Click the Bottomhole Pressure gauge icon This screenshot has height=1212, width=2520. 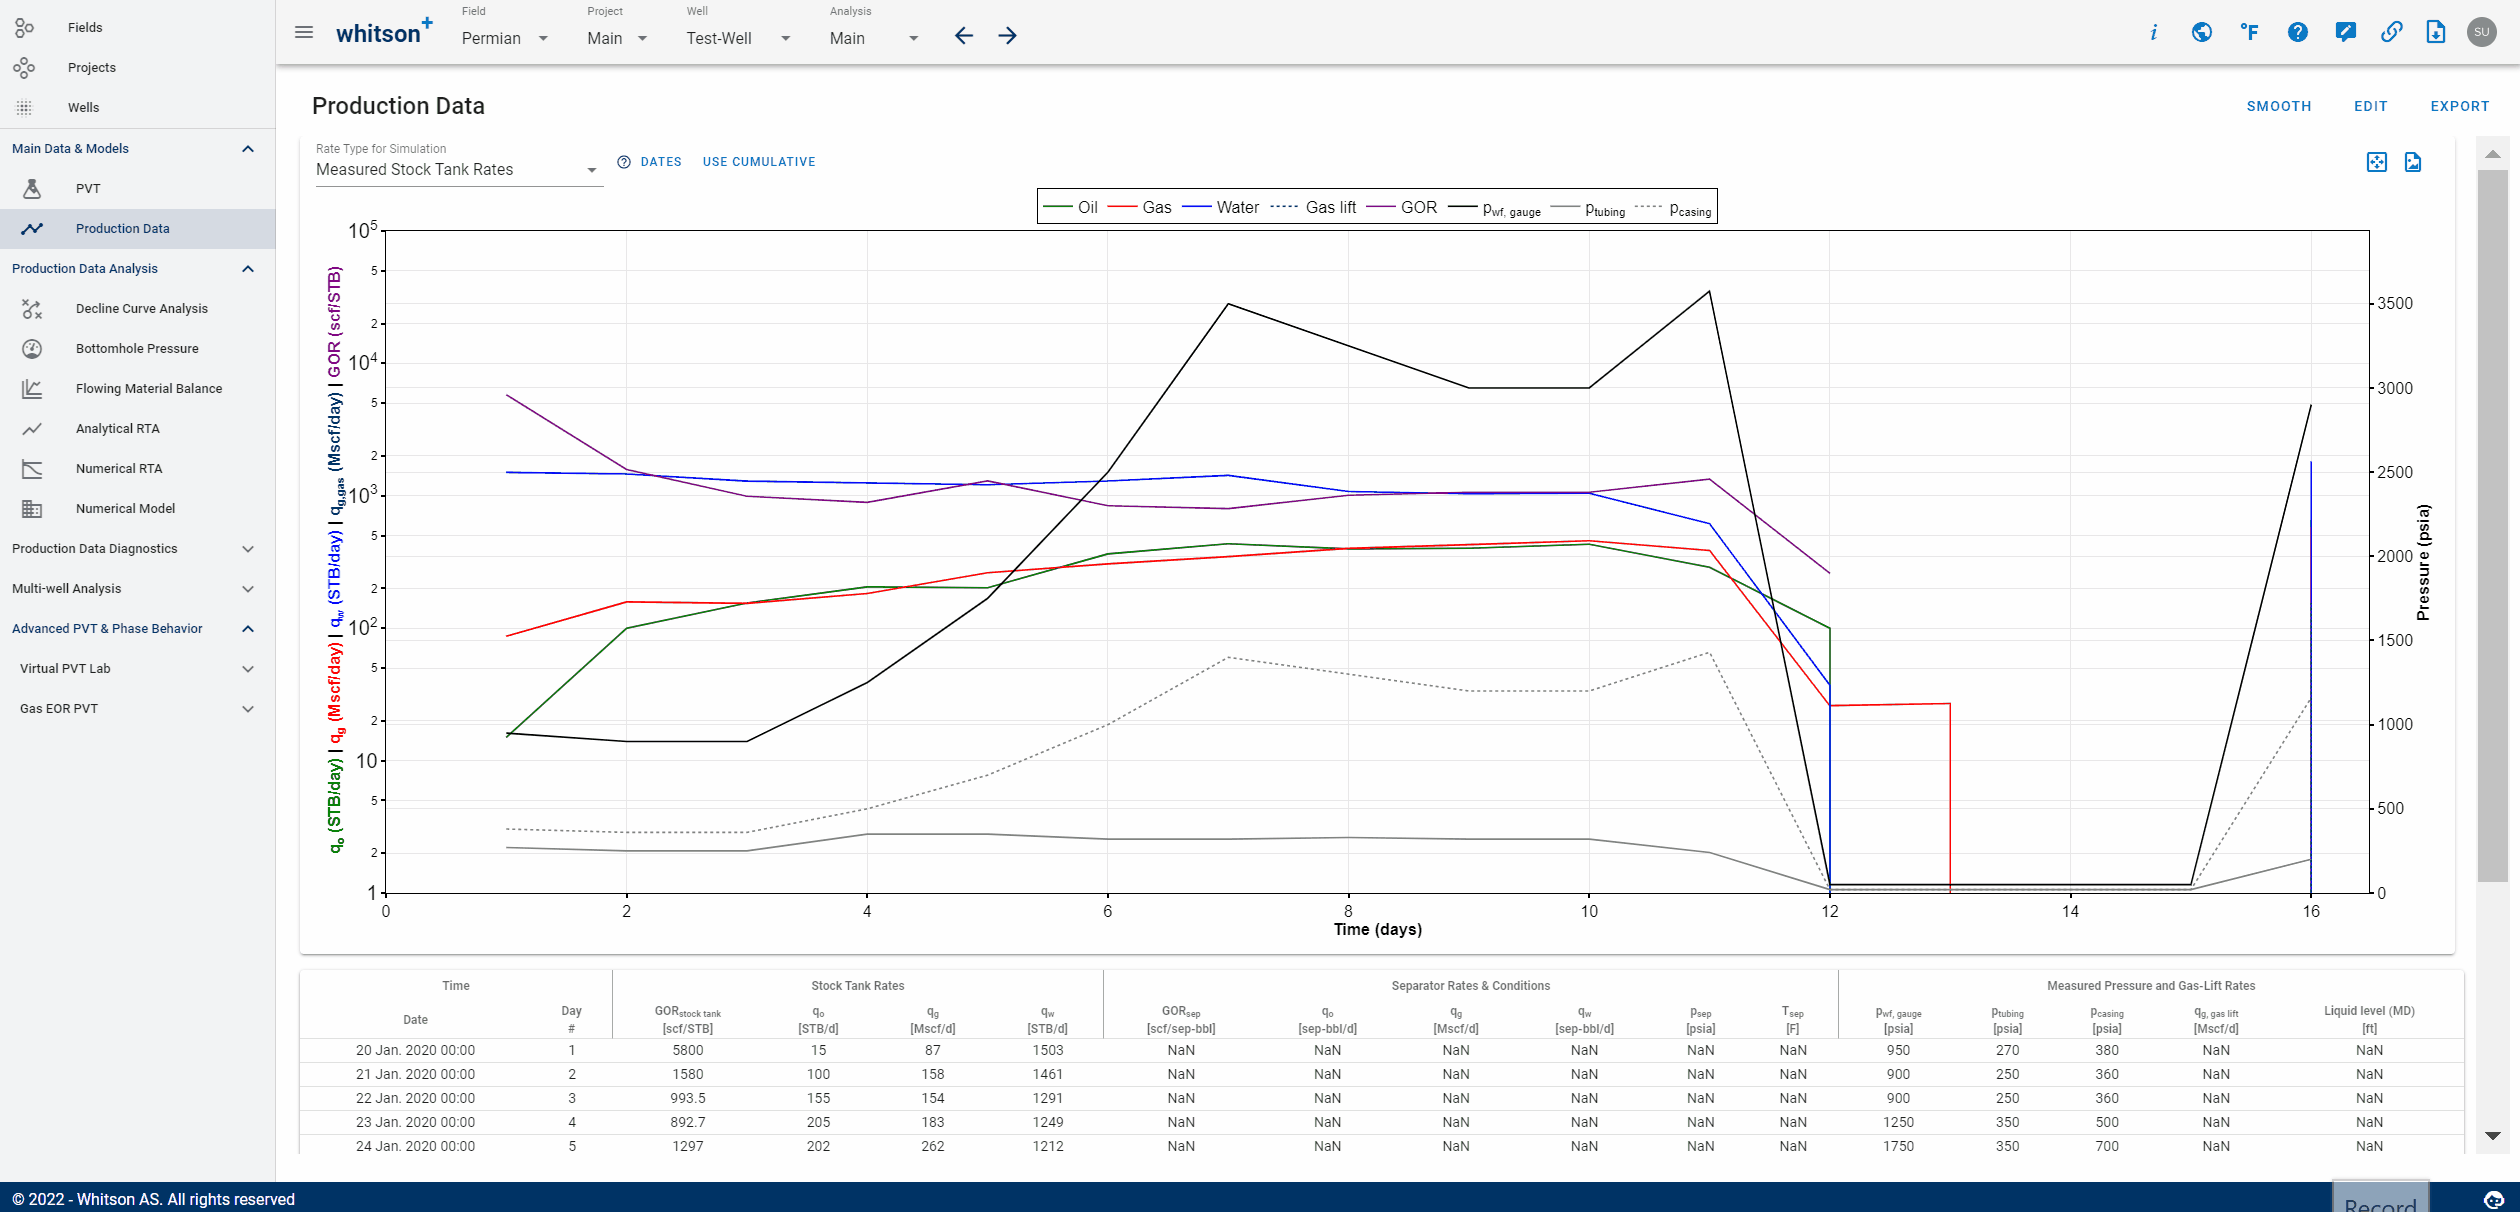point(32,349)
